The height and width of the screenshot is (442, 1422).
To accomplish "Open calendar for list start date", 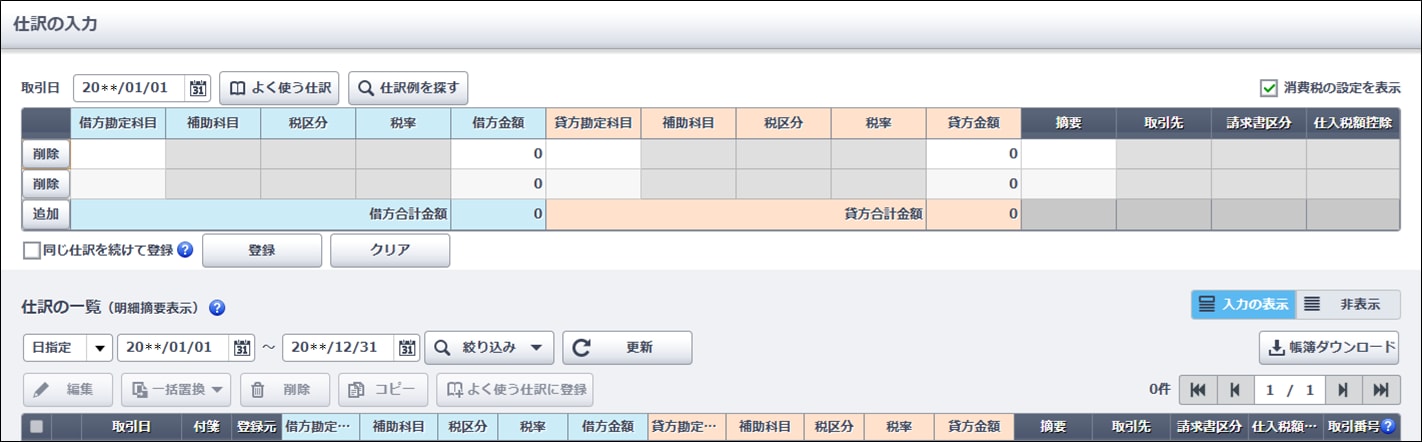I will click(241, 348).
